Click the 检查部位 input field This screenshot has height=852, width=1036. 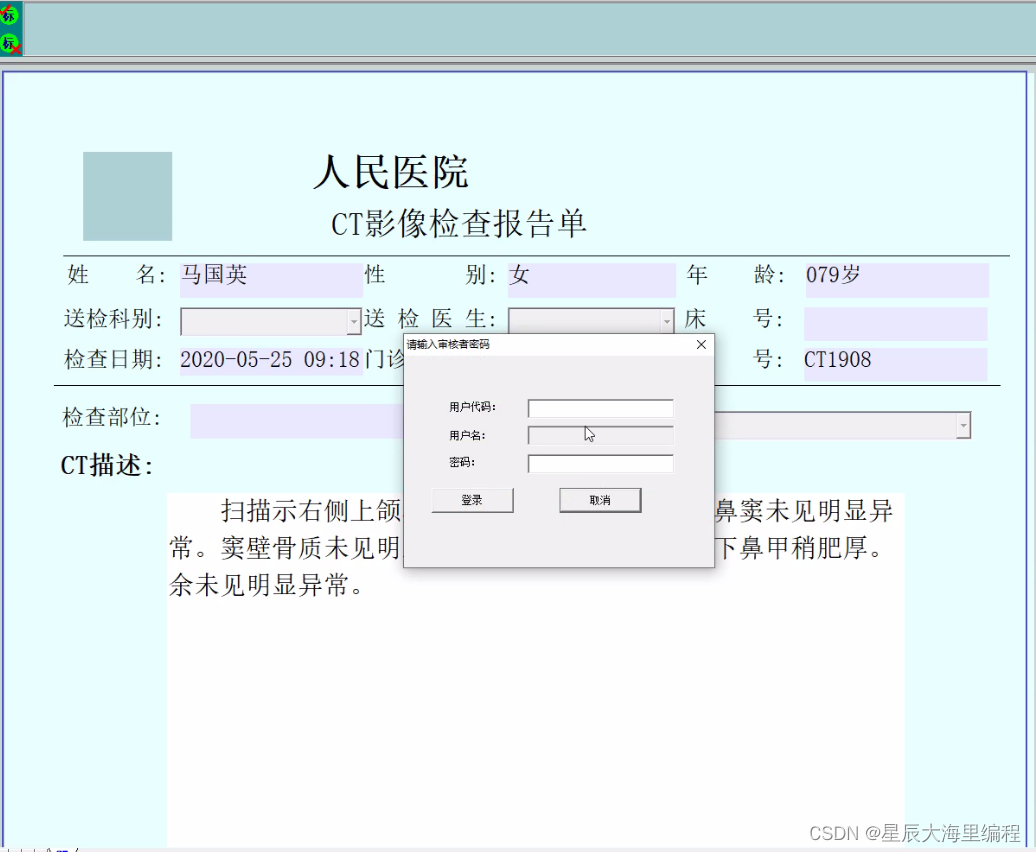point(297,421)
